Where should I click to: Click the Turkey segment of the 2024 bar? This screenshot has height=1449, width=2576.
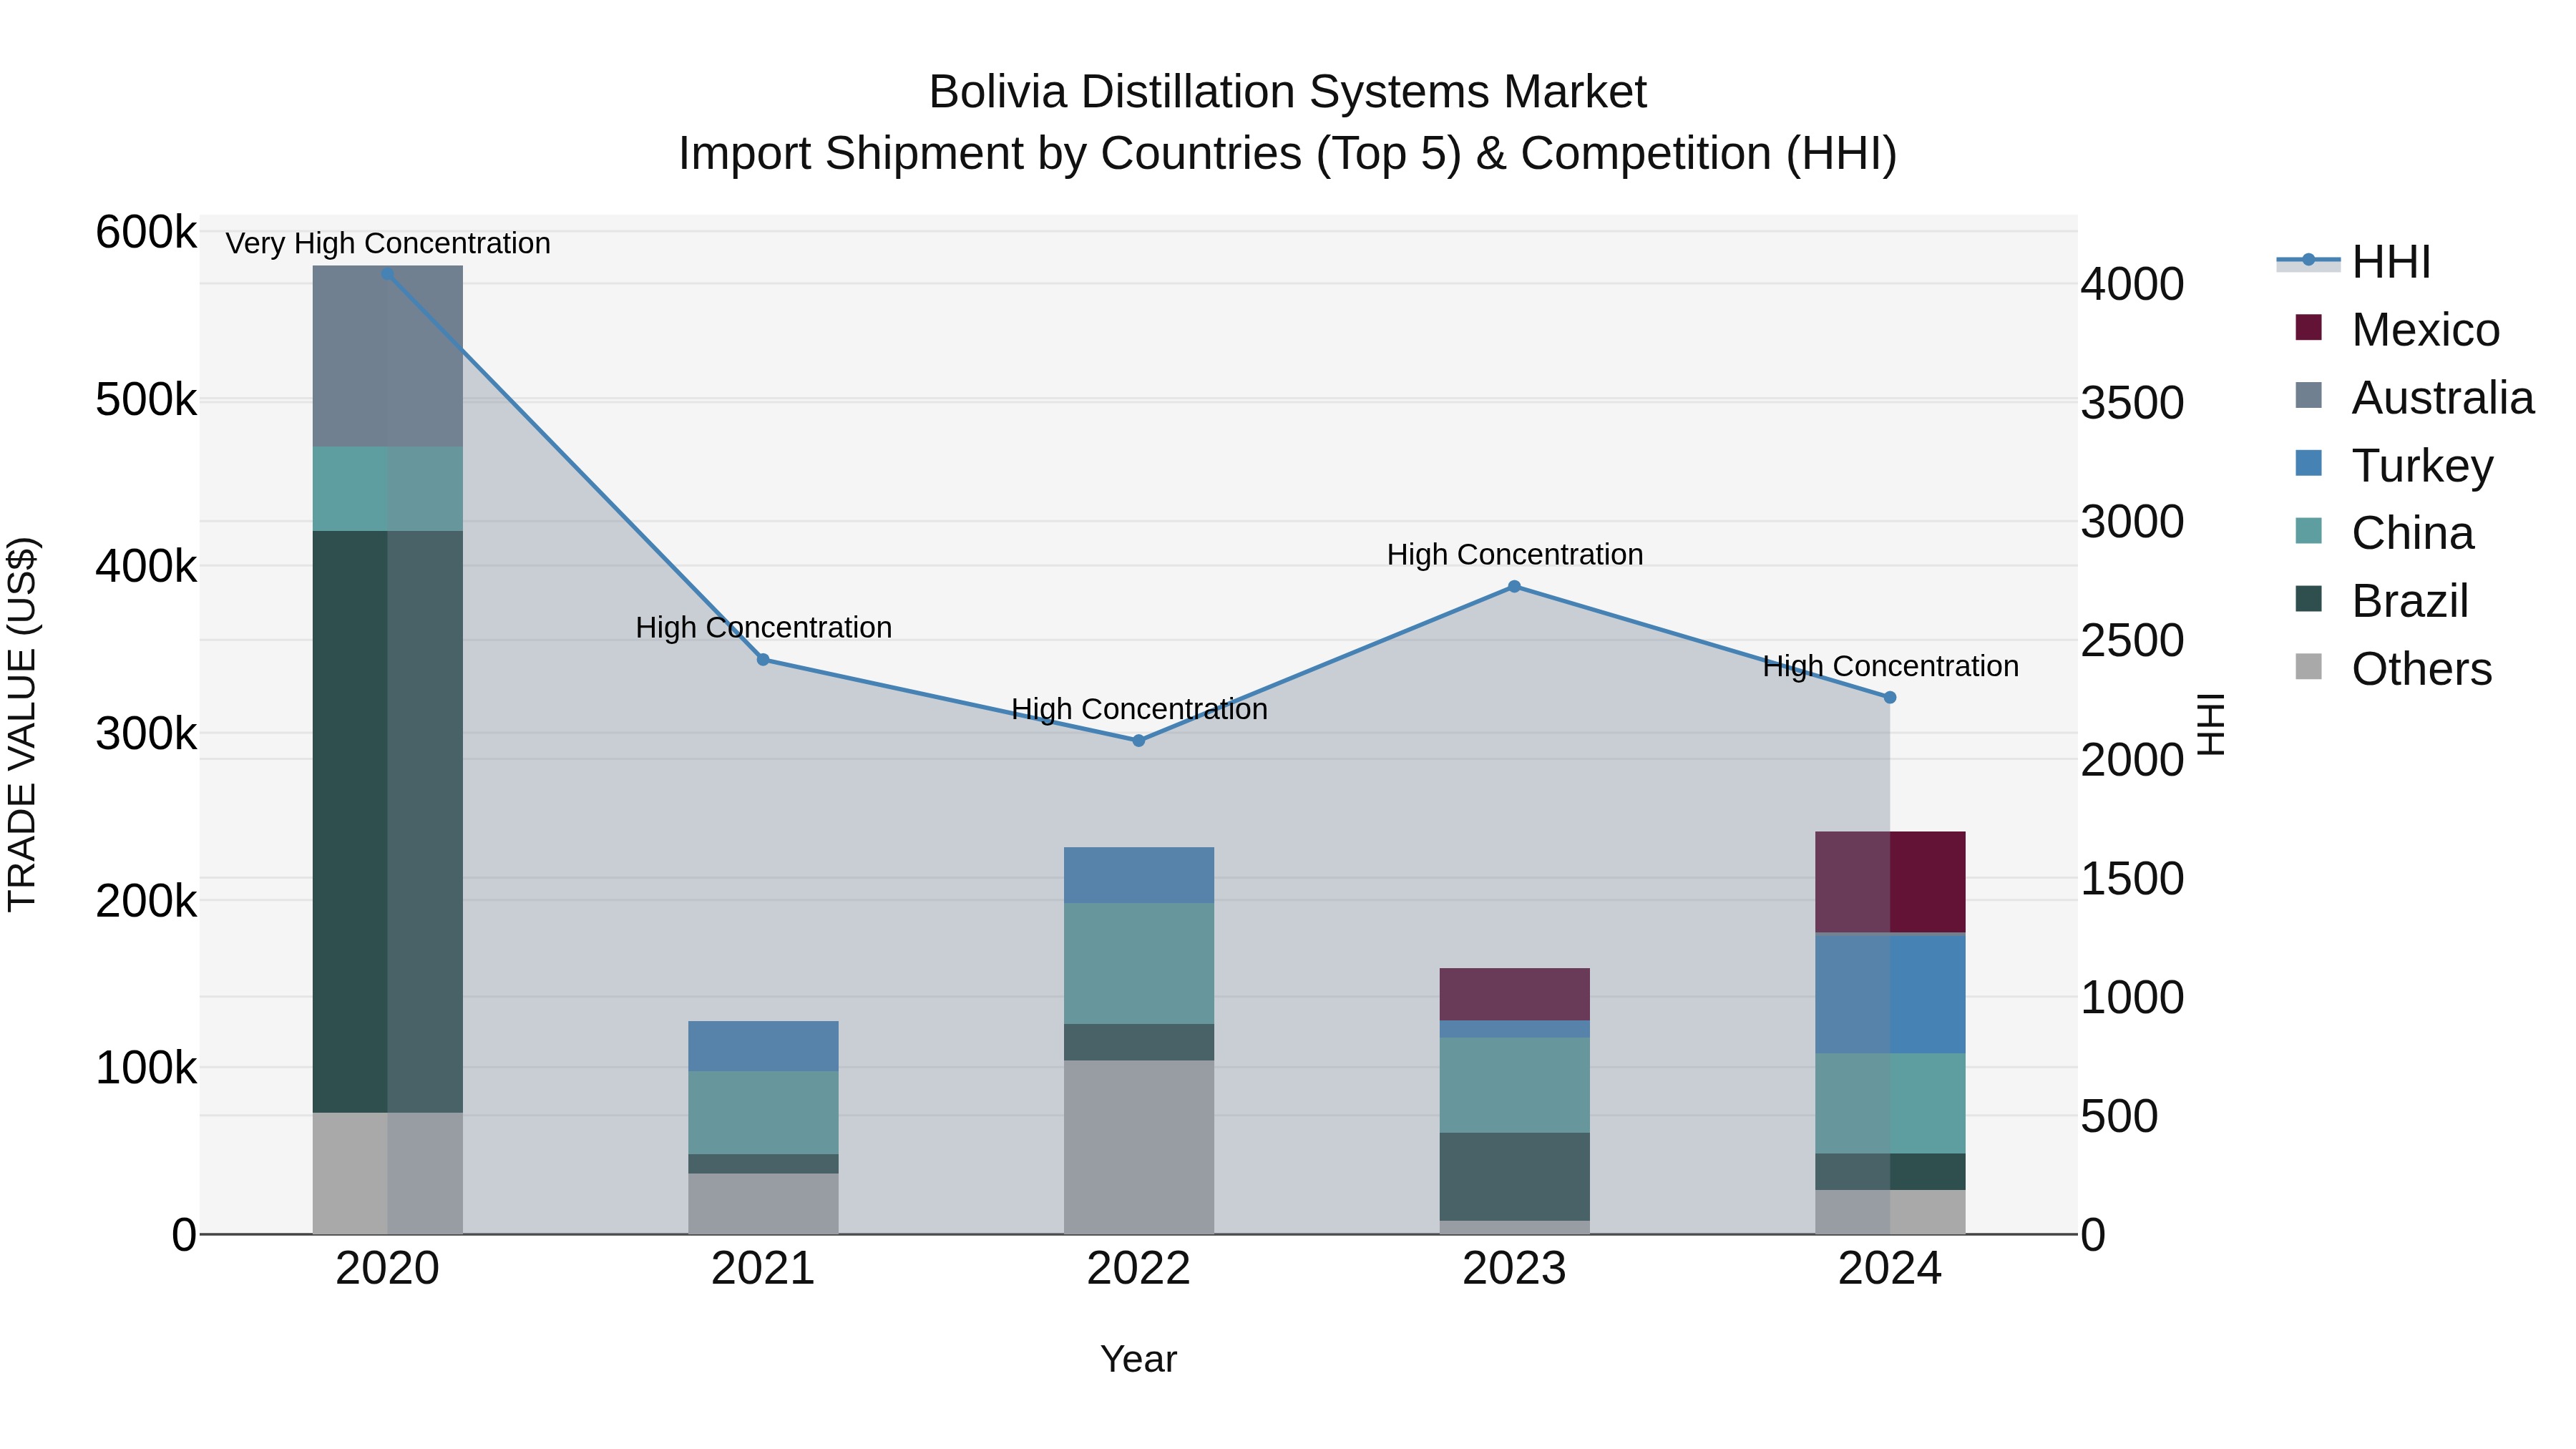pyautogui.click(x=1890, y=994)
